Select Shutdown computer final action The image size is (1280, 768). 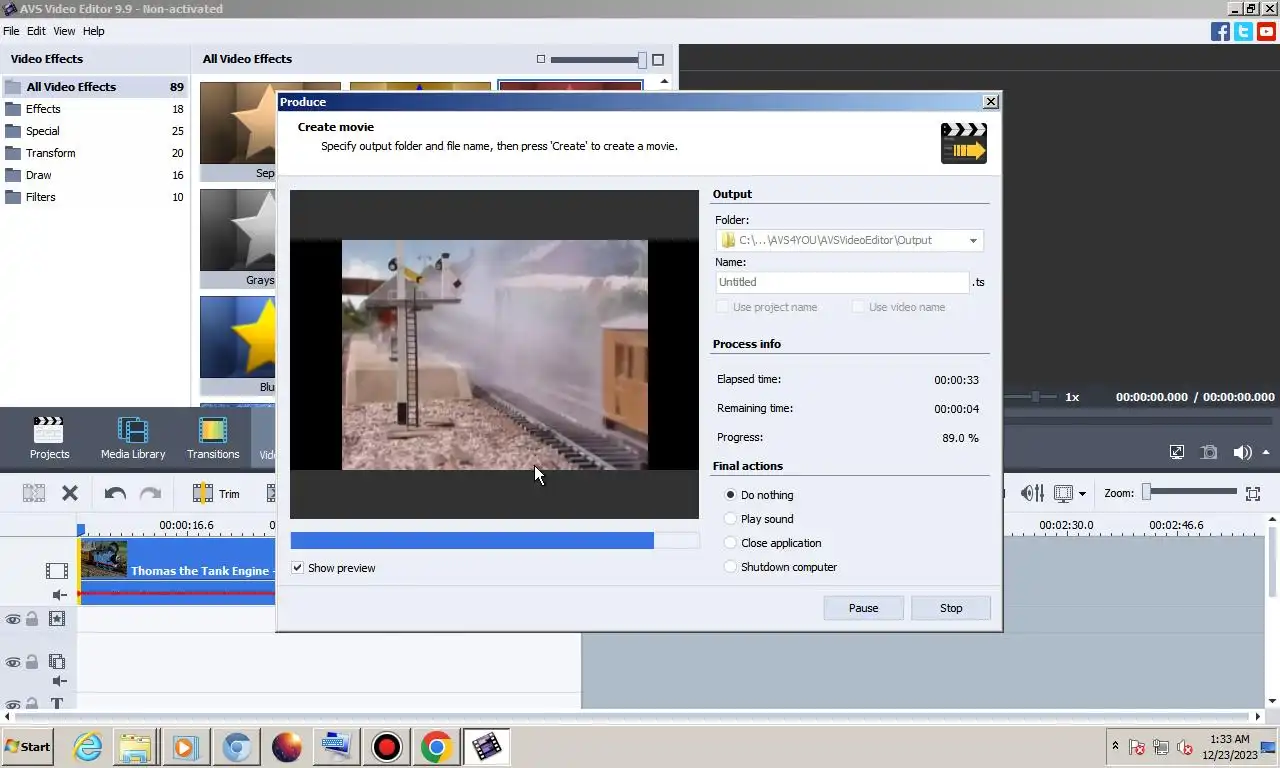point(729,567)
